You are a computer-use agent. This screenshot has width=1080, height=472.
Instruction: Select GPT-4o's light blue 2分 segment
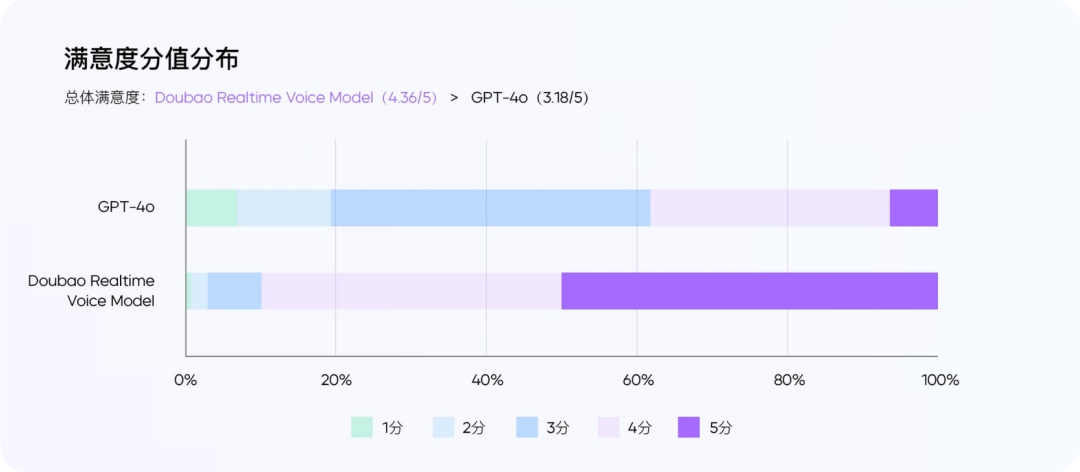click(284, 208)
